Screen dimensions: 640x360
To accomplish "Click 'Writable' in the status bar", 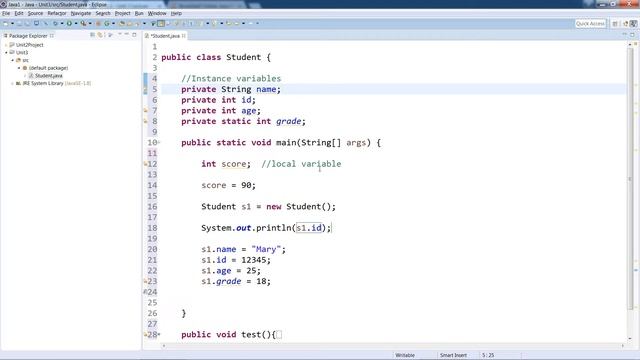I will (x=405, y=355).
